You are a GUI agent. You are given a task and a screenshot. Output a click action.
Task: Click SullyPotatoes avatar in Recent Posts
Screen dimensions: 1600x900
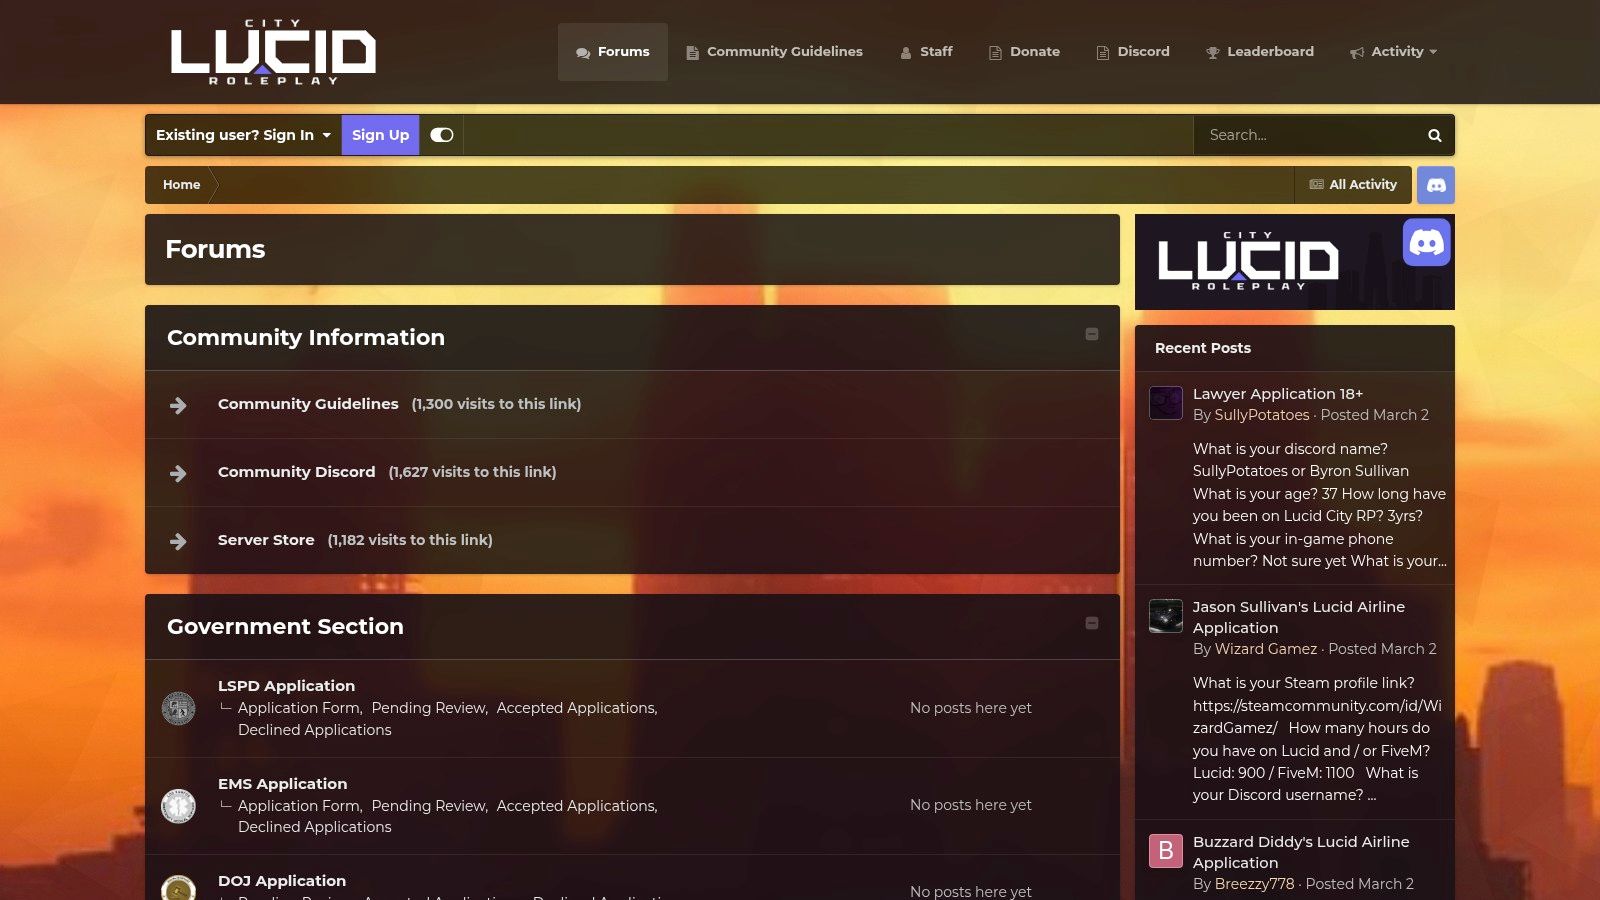coord(1166,403)
